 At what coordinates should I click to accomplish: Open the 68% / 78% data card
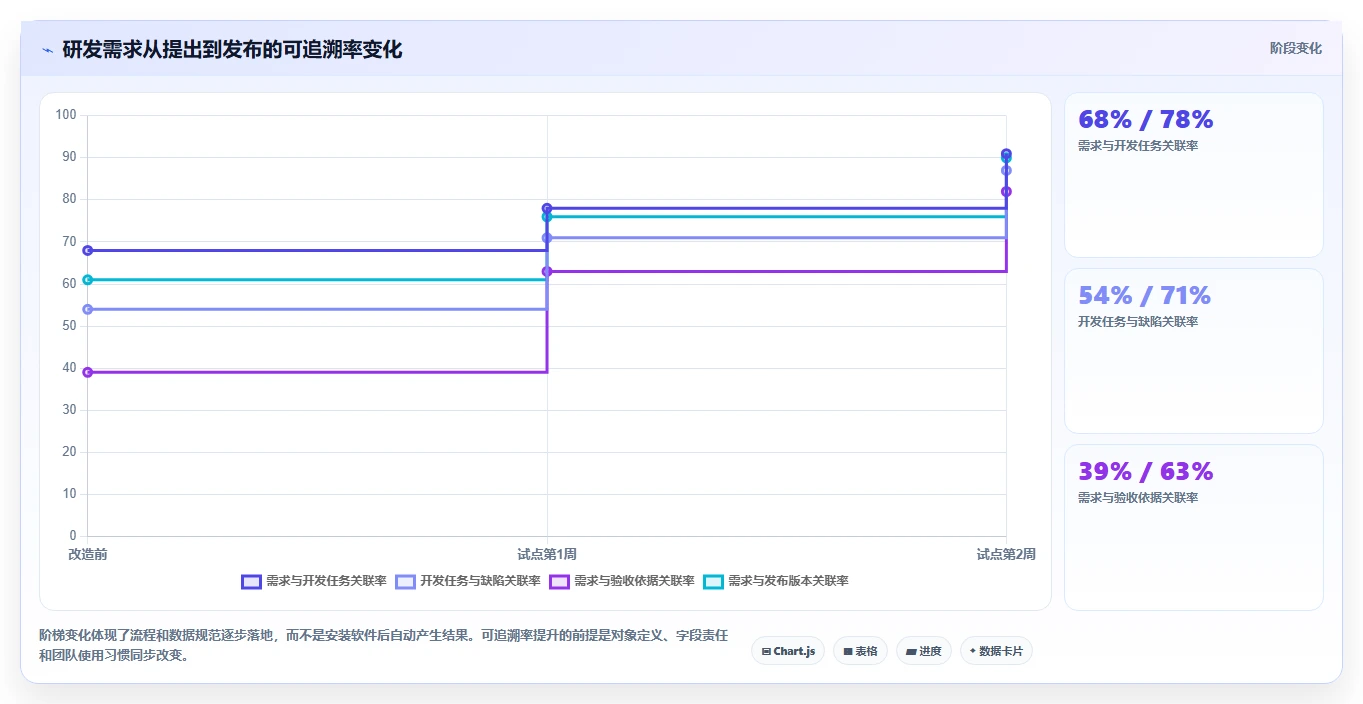(x=1194, y=175)
